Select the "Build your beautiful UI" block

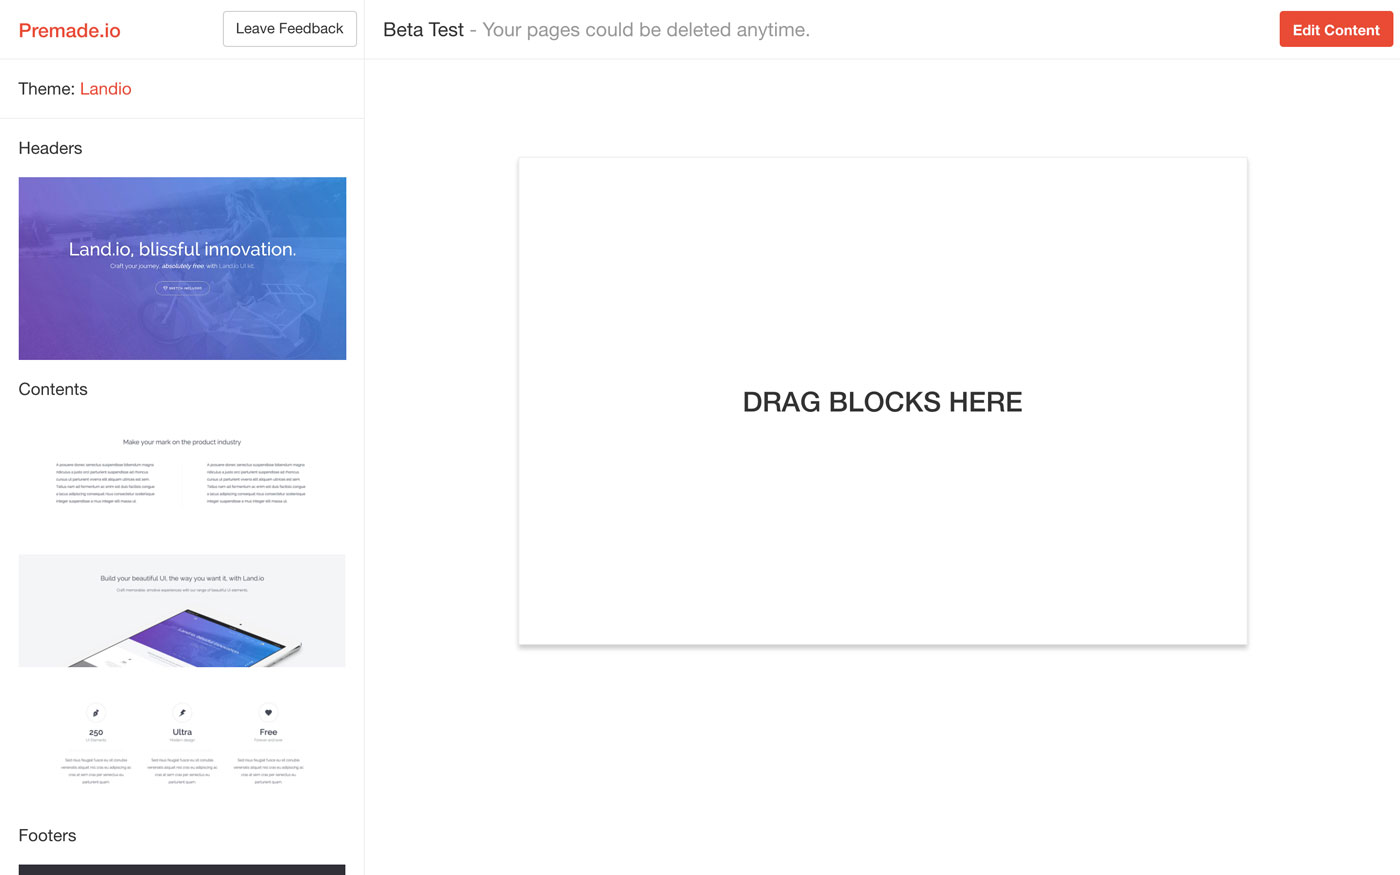(x=182, y=610)
